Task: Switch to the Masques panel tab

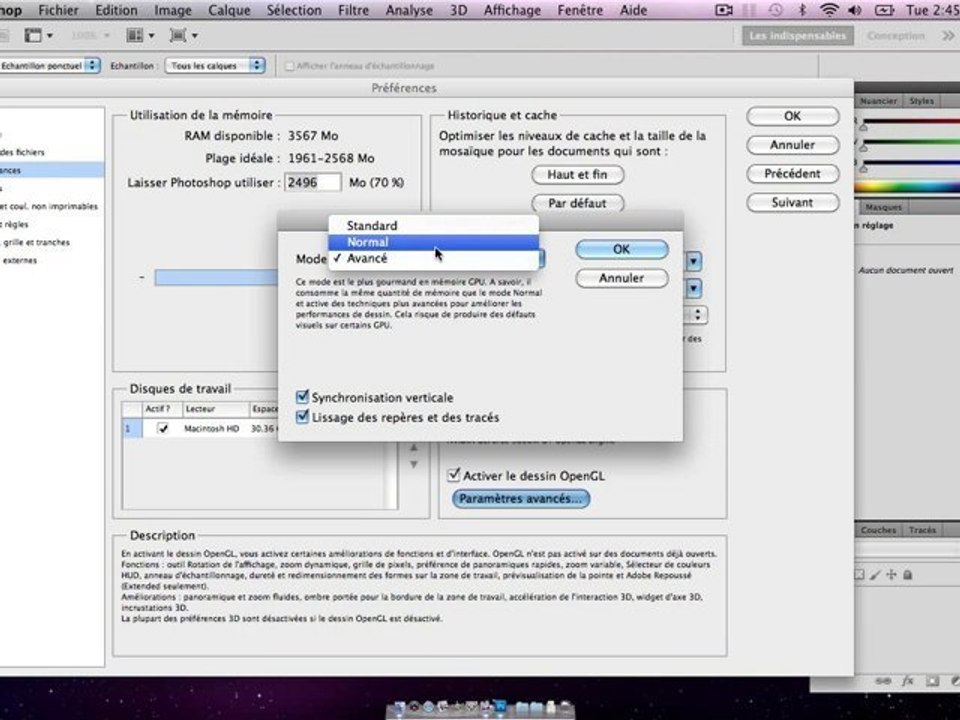Action: [883, 207]
